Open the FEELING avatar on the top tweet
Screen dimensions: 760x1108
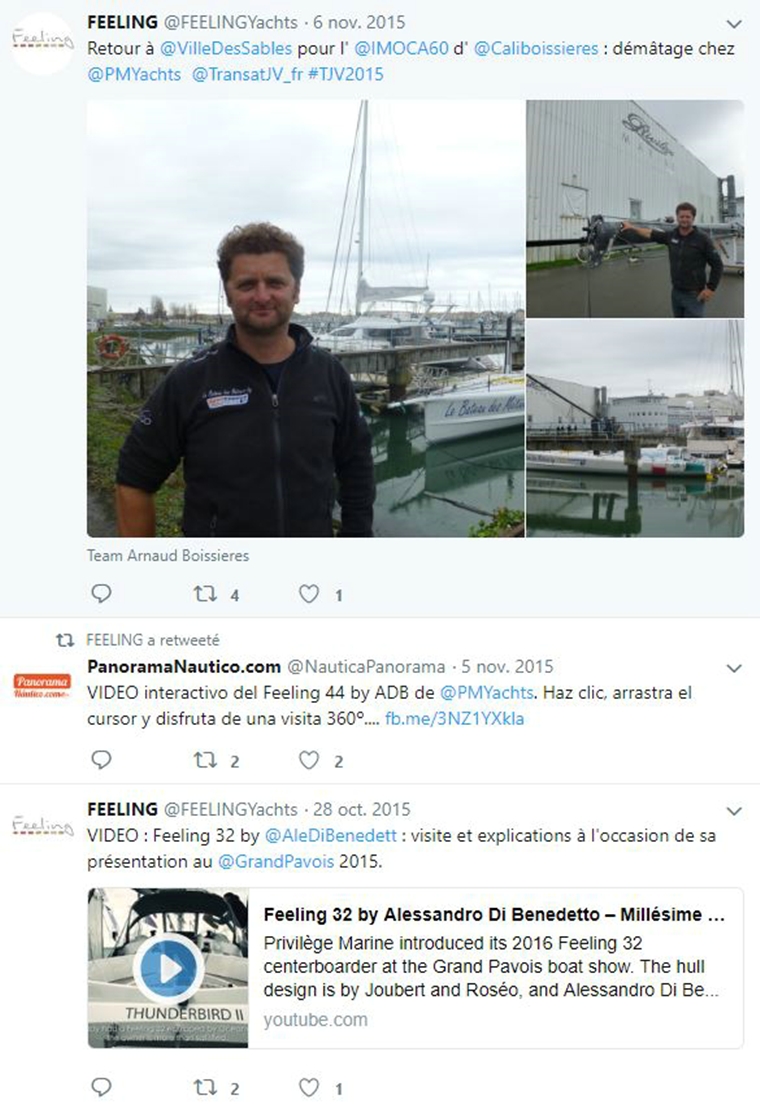[42, 42]
